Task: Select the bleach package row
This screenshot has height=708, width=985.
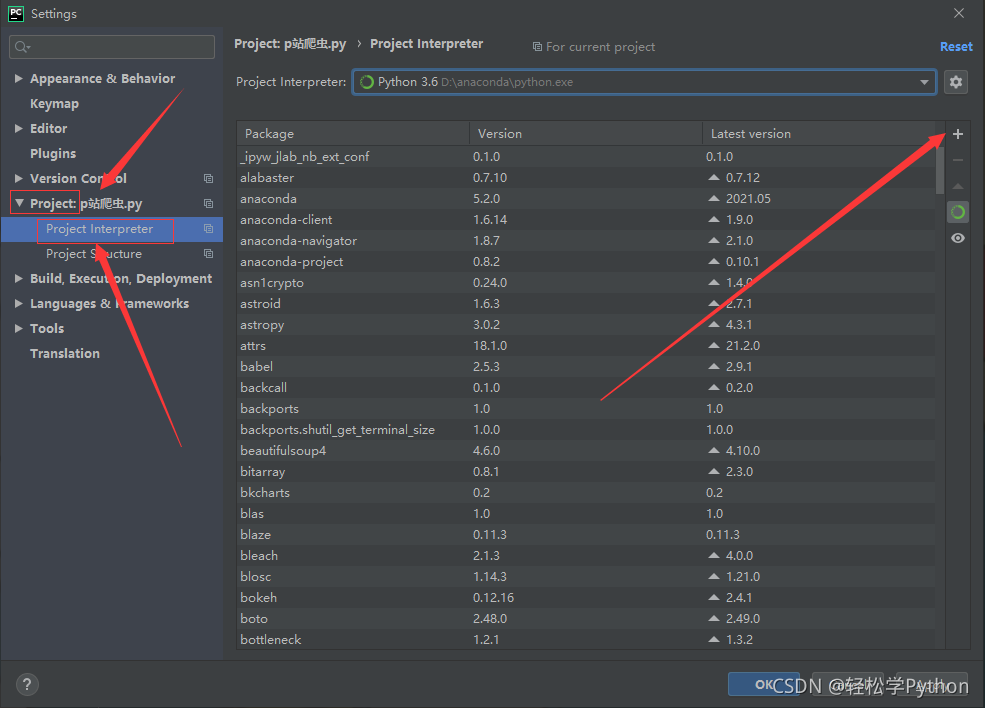Action: 585,555
